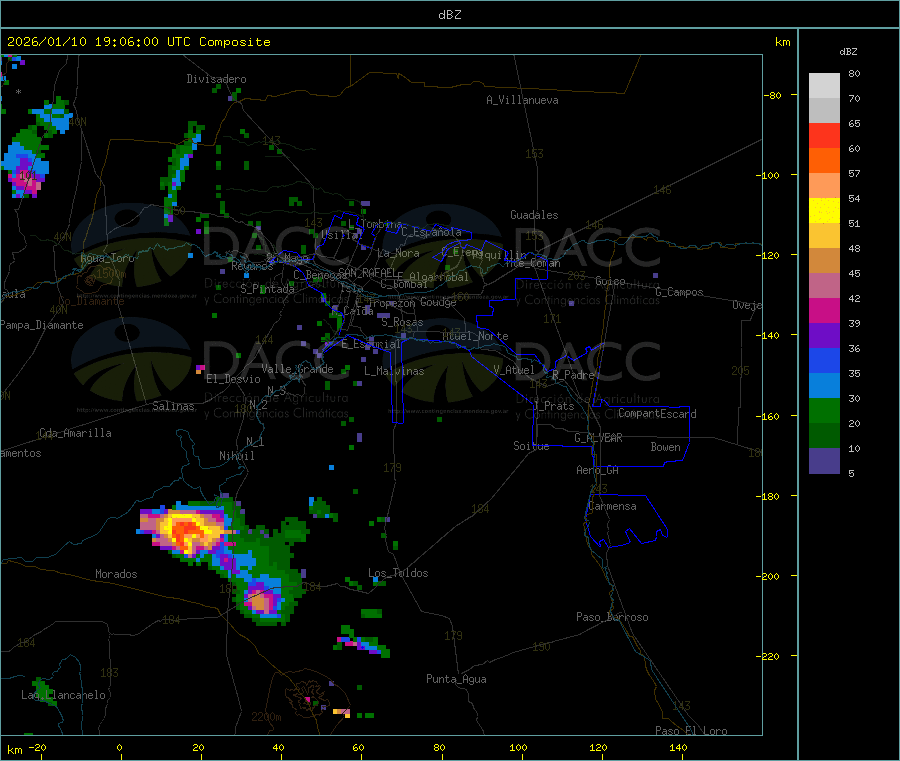The height and width of the screenshot is (761, 900).
Task: Click the Bowen label
Action: point(666,447)
